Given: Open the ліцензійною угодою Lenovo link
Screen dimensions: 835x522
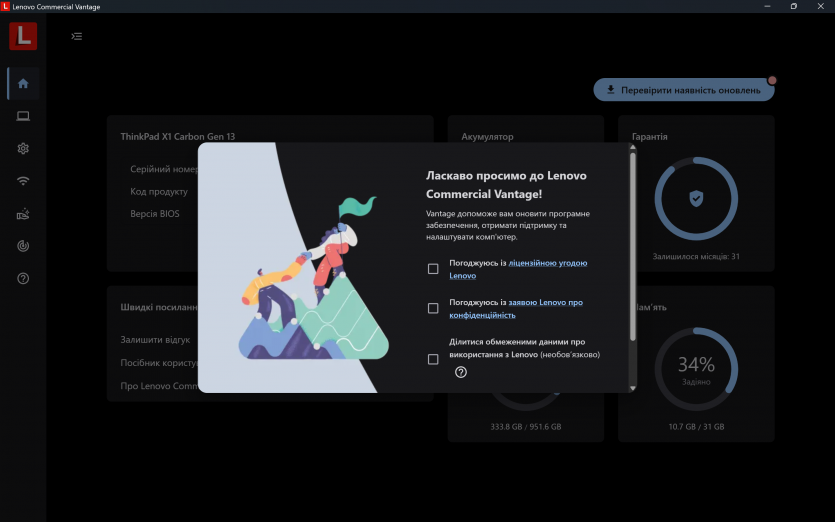Looking at the screenshot, I should tap(547, 263).
